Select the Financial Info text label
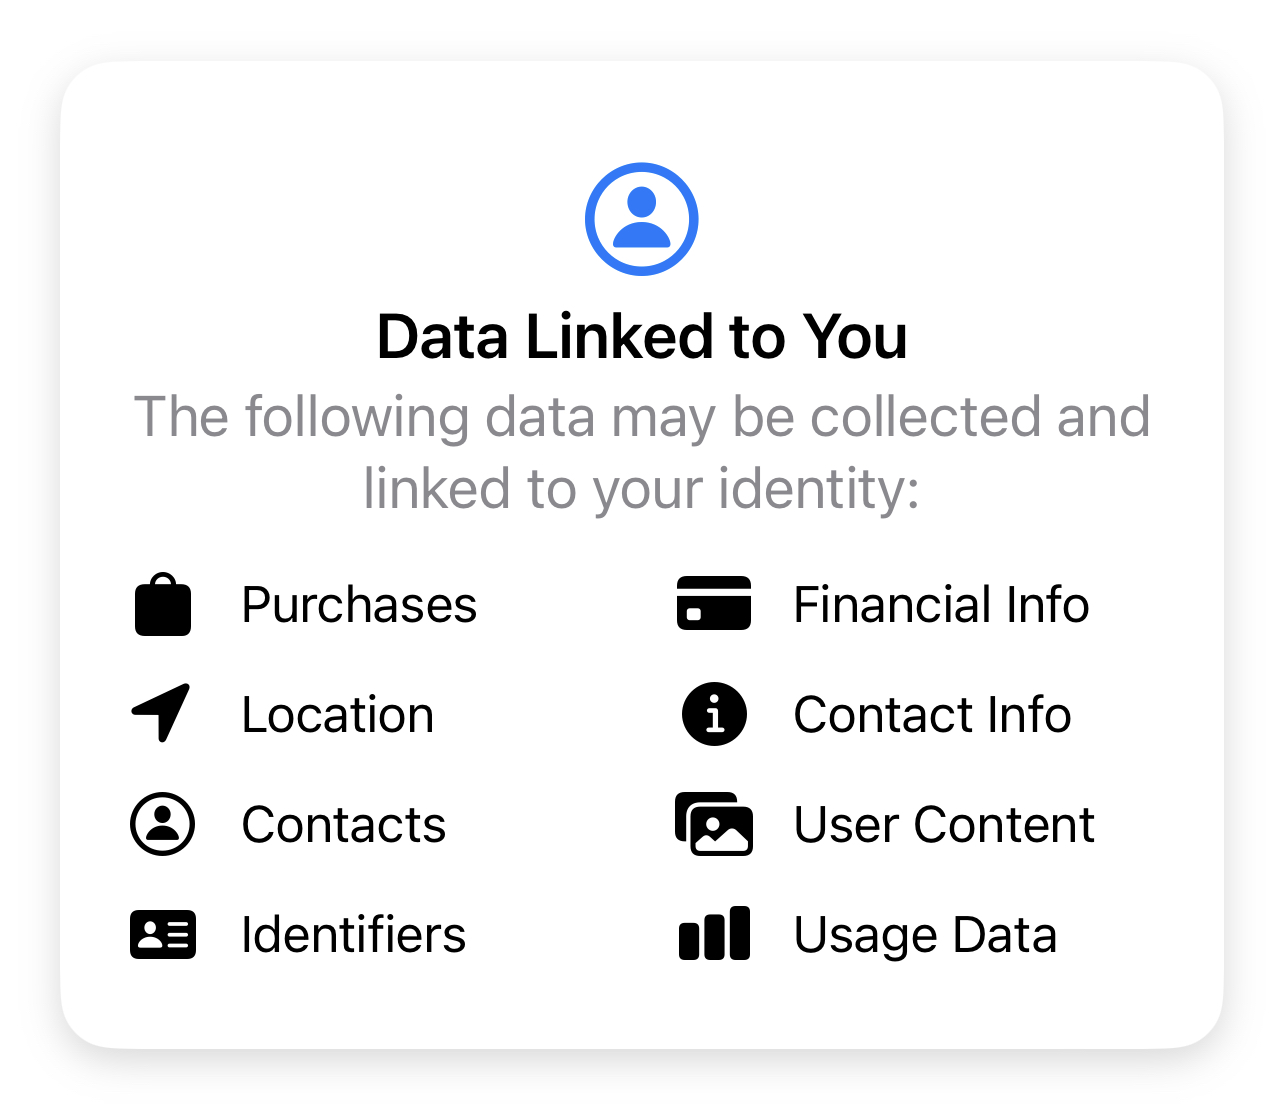Image resolution: width=1284 pixels, height=1104 pixels. pyautogui.click(x=941, y=605)
